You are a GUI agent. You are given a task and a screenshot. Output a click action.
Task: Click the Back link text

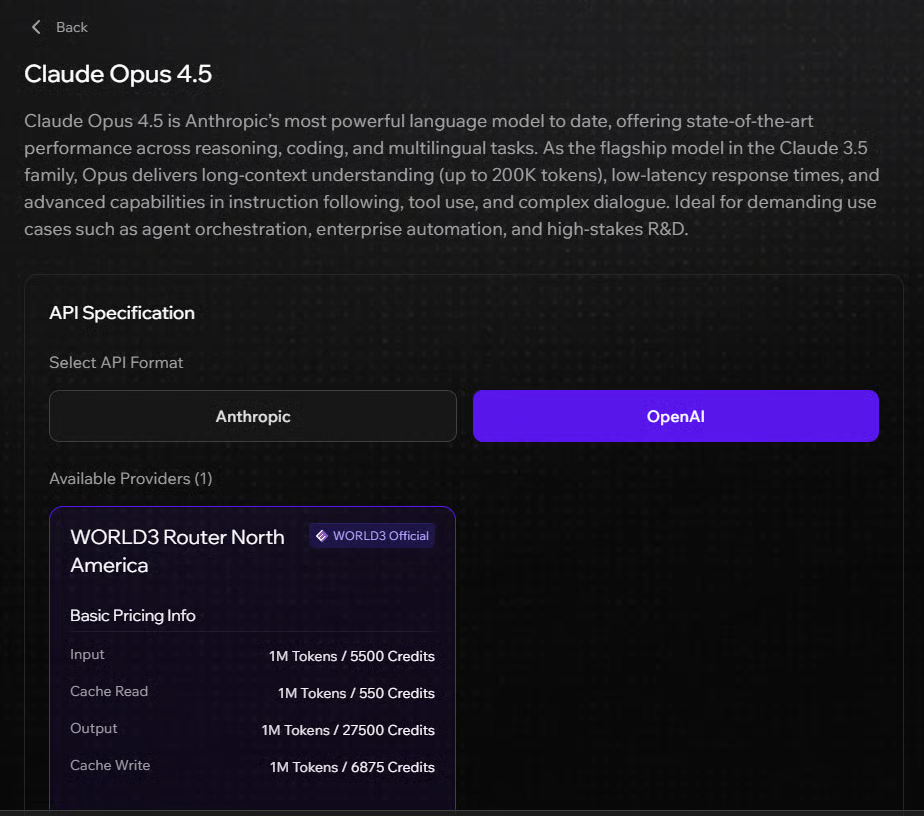(x=72, y=27)
